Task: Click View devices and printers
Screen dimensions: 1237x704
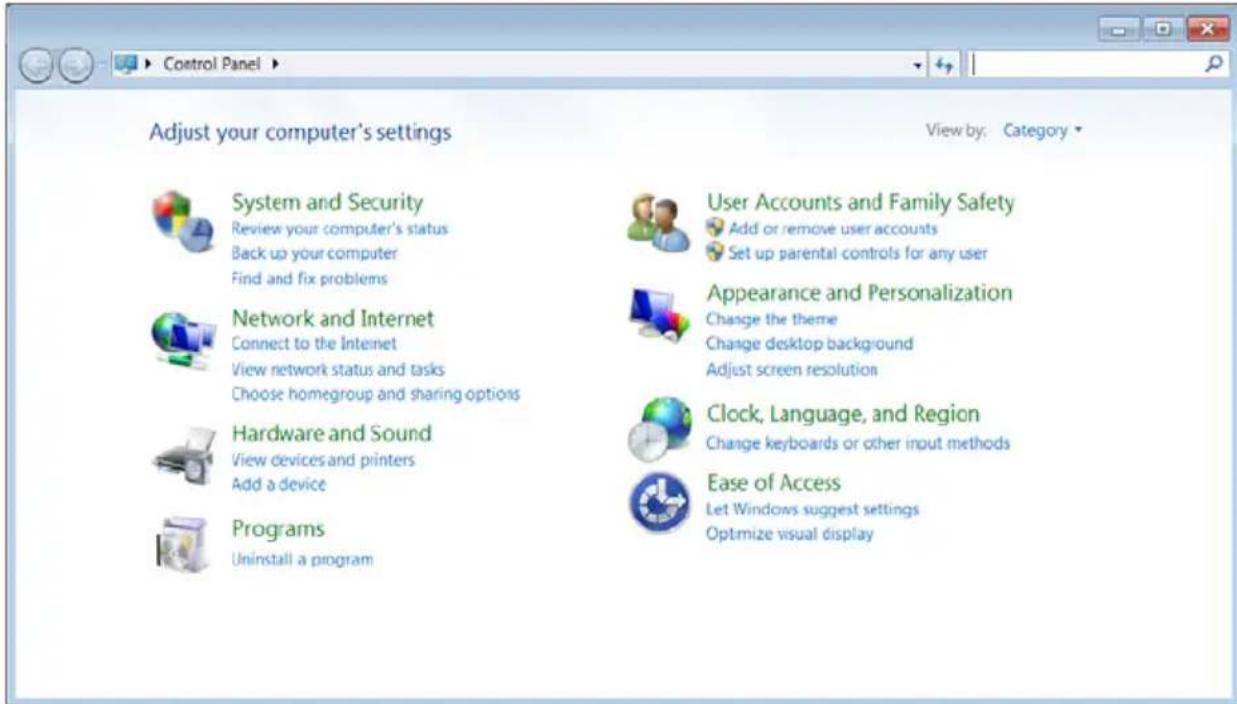Action: point(322,460)
